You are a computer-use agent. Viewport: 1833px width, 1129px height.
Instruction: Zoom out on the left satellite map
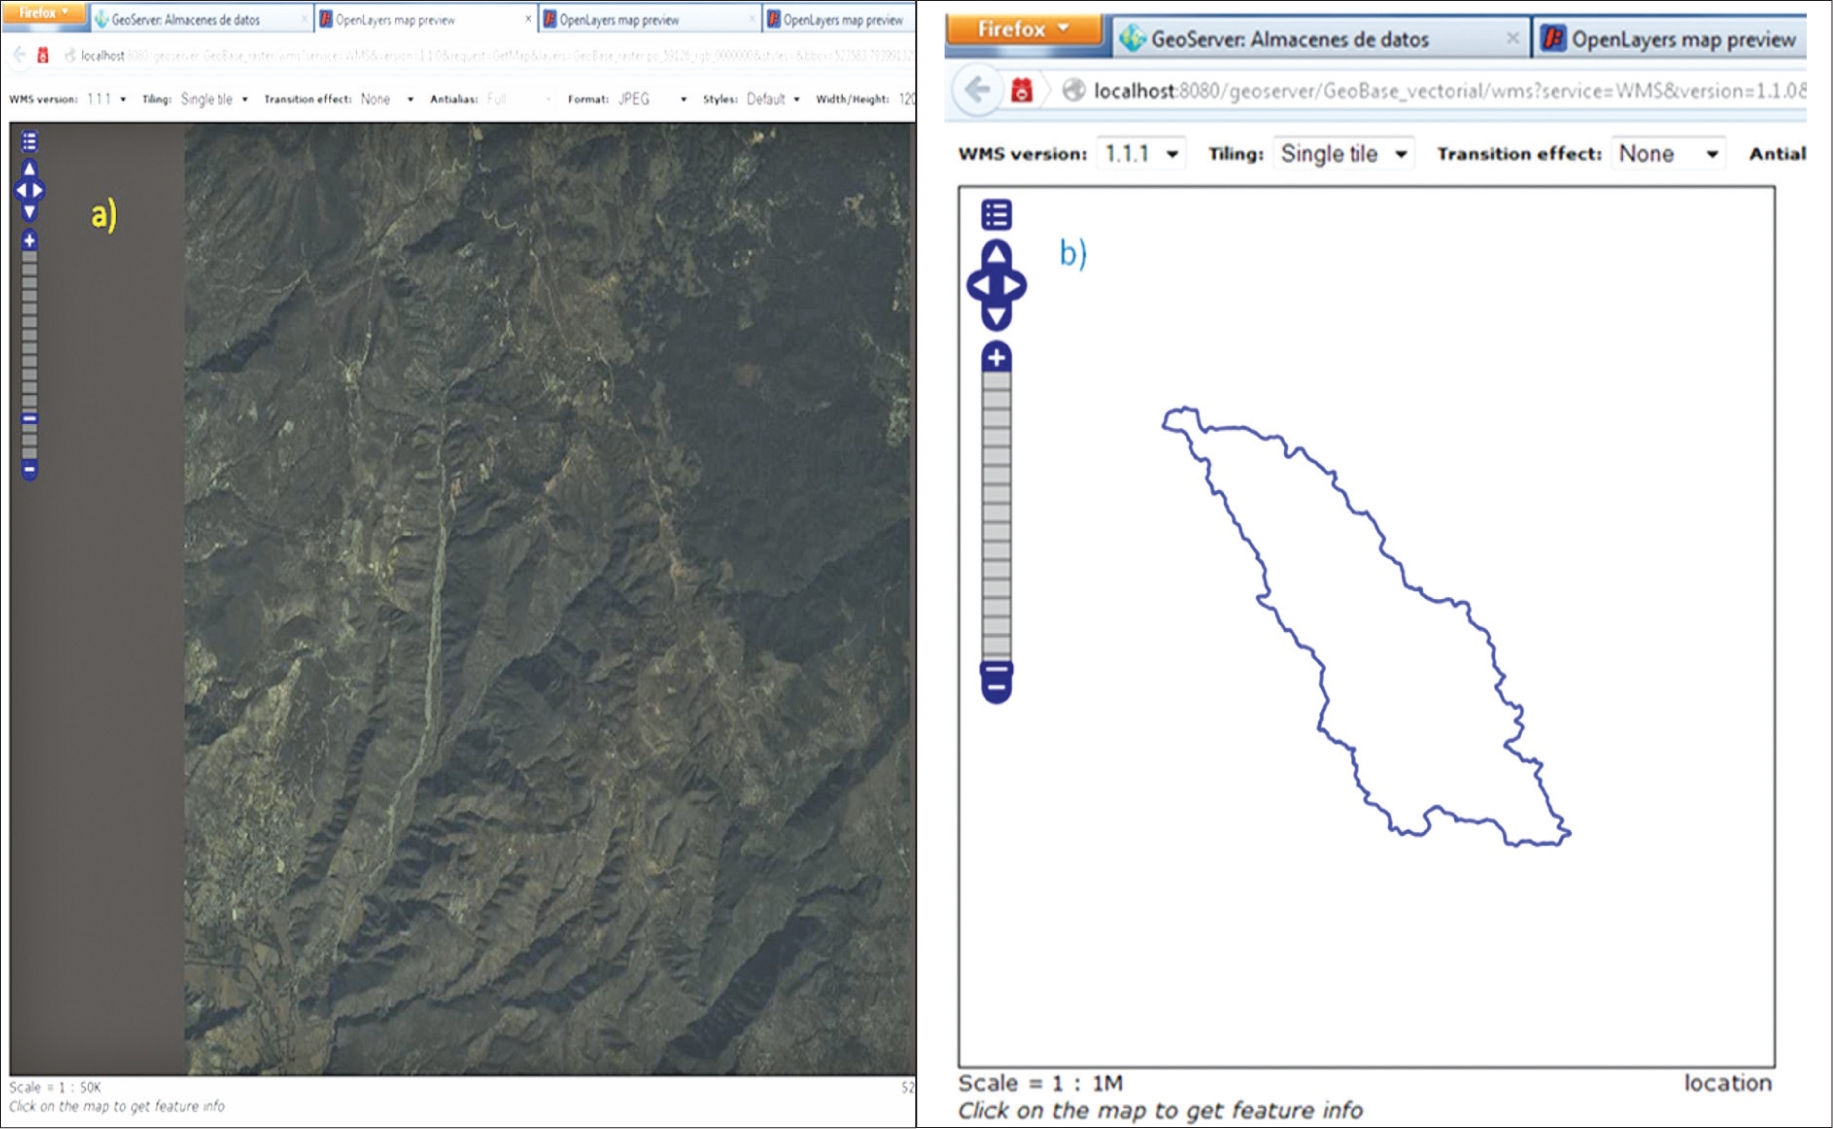click(29, 469)
